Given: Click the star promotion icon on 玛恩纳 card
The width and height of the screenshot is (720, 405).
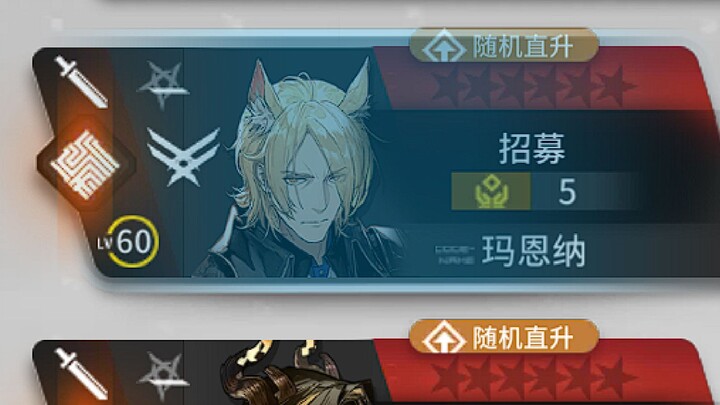Looking at the screenshot, I should point(164,85).
